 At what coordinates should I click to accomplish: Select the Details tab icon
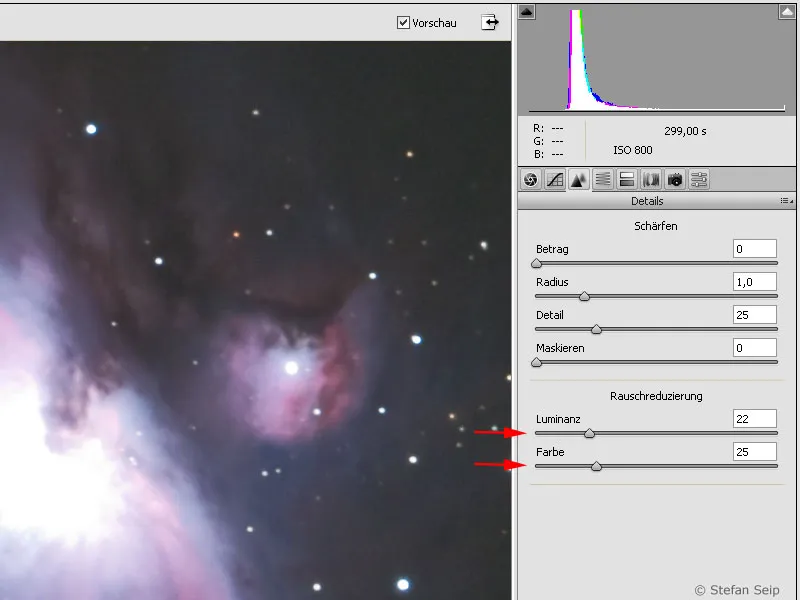pyautogui.click(x=579, y=180)
